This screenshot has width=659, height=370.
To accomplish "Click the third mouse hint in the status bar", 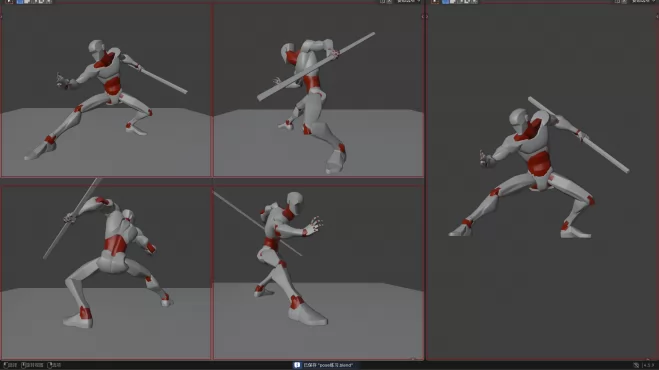I will [x=54, y=365].
